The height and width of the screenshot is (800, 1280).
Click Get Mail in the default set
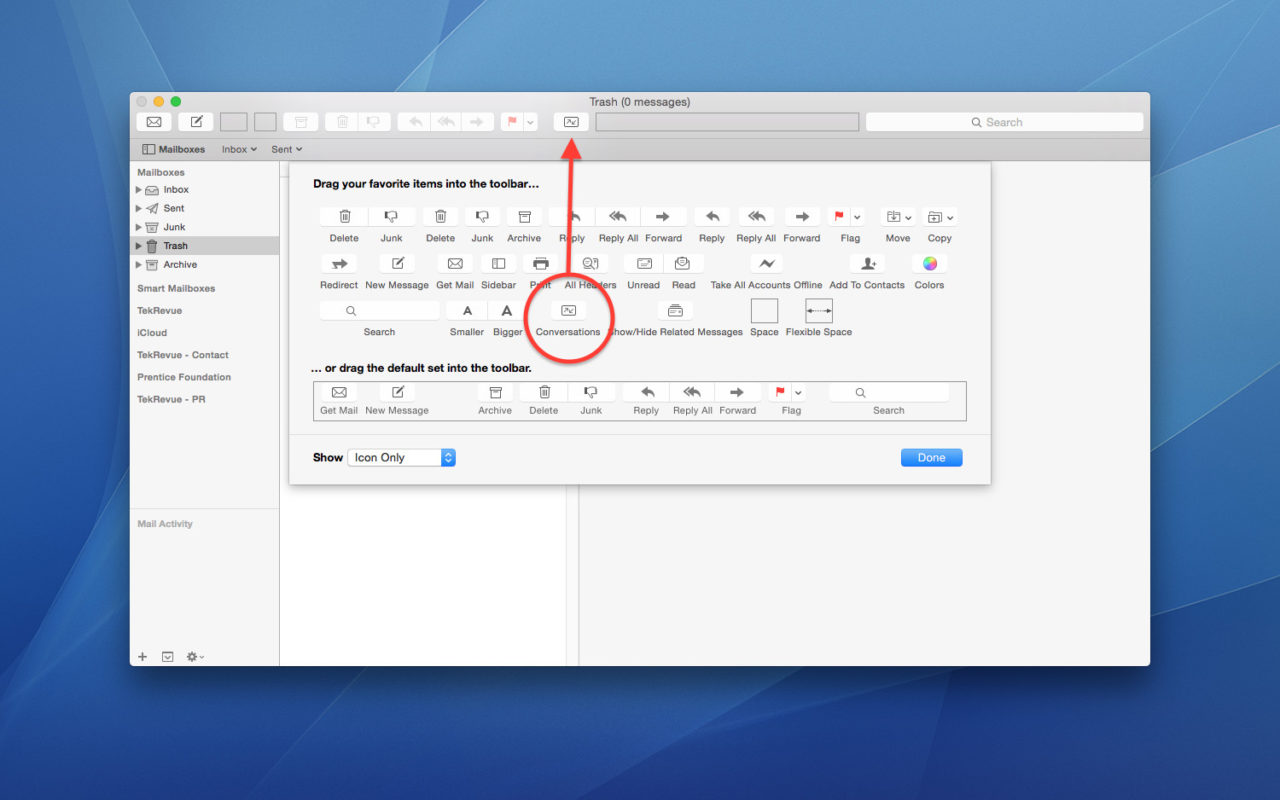(339, 393)
